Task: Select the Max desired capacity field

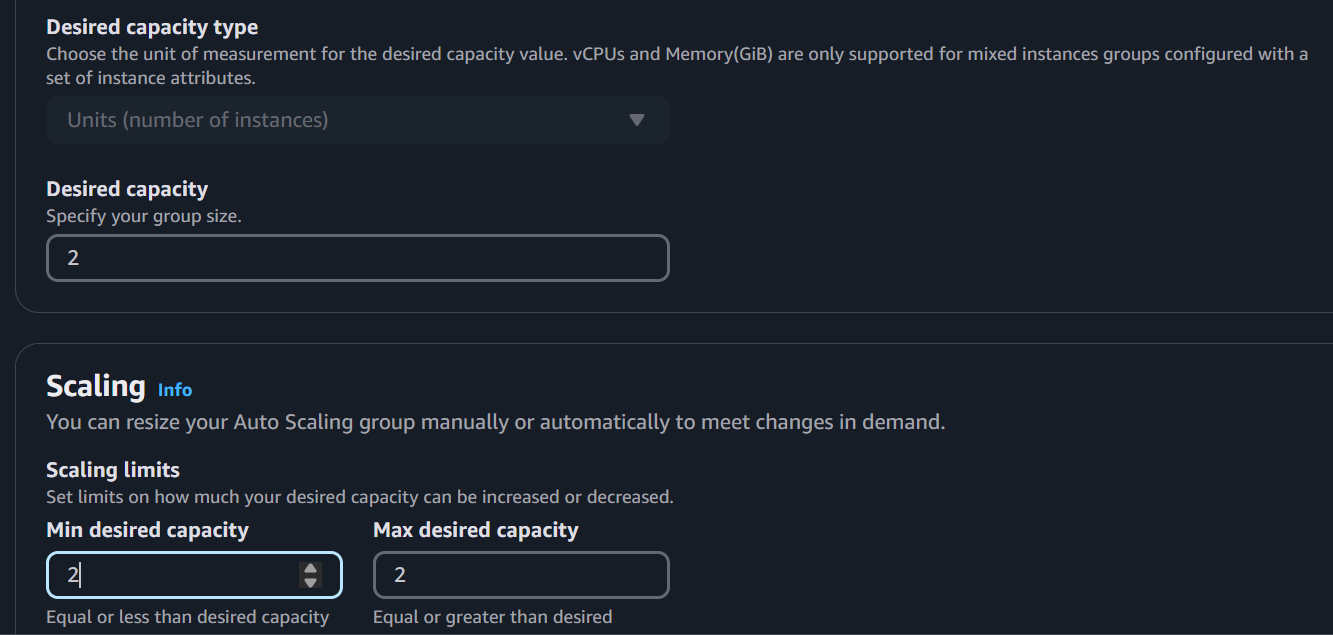Action: 521,576
